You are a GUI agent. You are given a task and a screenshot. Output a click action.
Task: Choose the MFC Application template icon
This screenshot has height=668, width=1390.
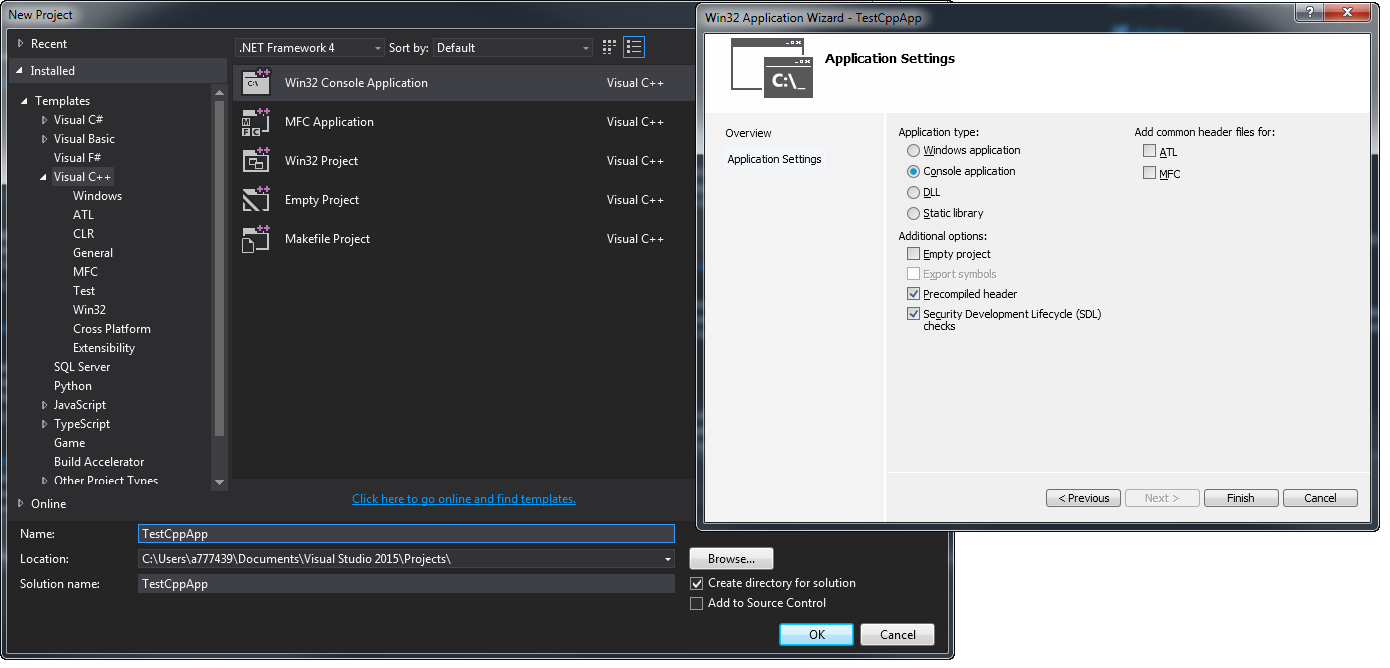tap(257, 122)
